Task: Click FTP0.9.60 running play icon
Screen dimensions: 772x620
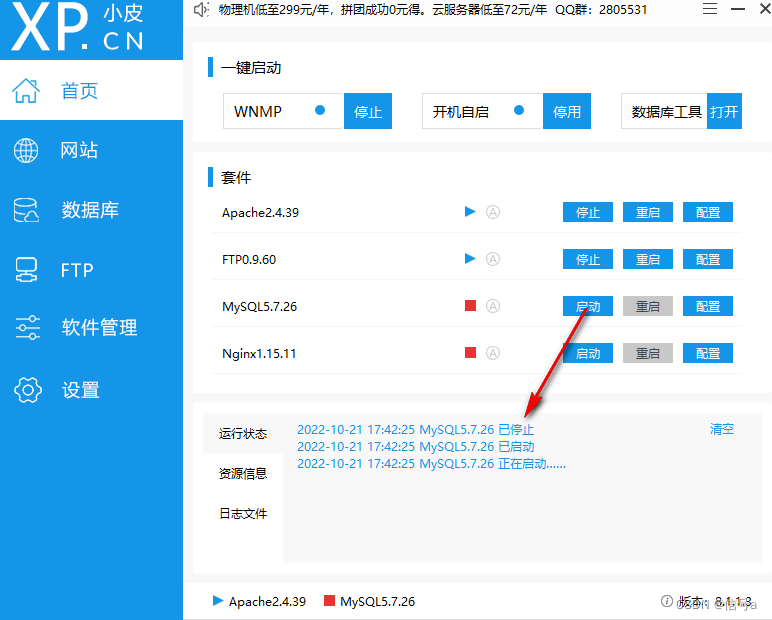Action: 470,259
